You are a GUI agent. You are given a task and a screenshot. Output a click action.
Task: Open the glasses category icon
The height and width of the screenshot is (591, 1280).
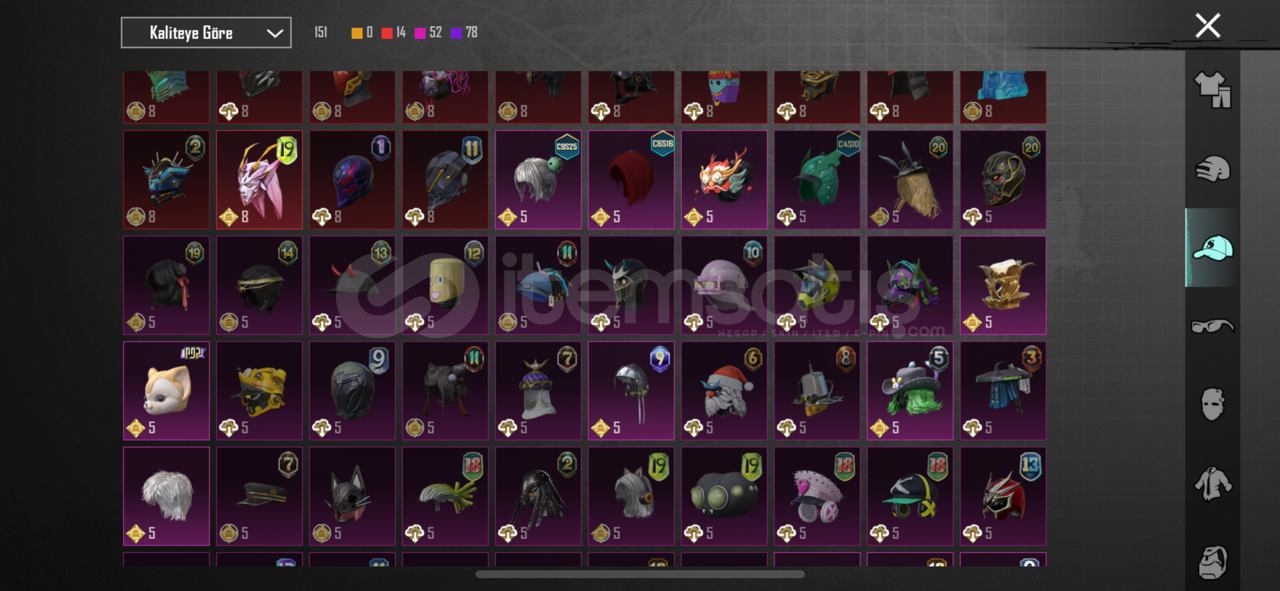coord(1212,326)
